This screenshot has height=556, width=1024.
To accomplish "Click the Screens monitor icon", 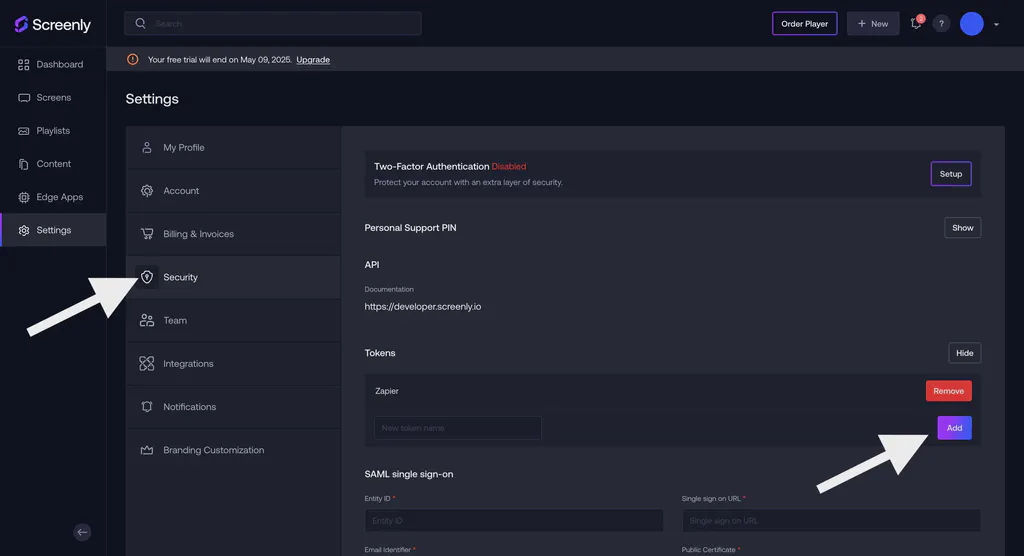I will click(x=24, y=97).
